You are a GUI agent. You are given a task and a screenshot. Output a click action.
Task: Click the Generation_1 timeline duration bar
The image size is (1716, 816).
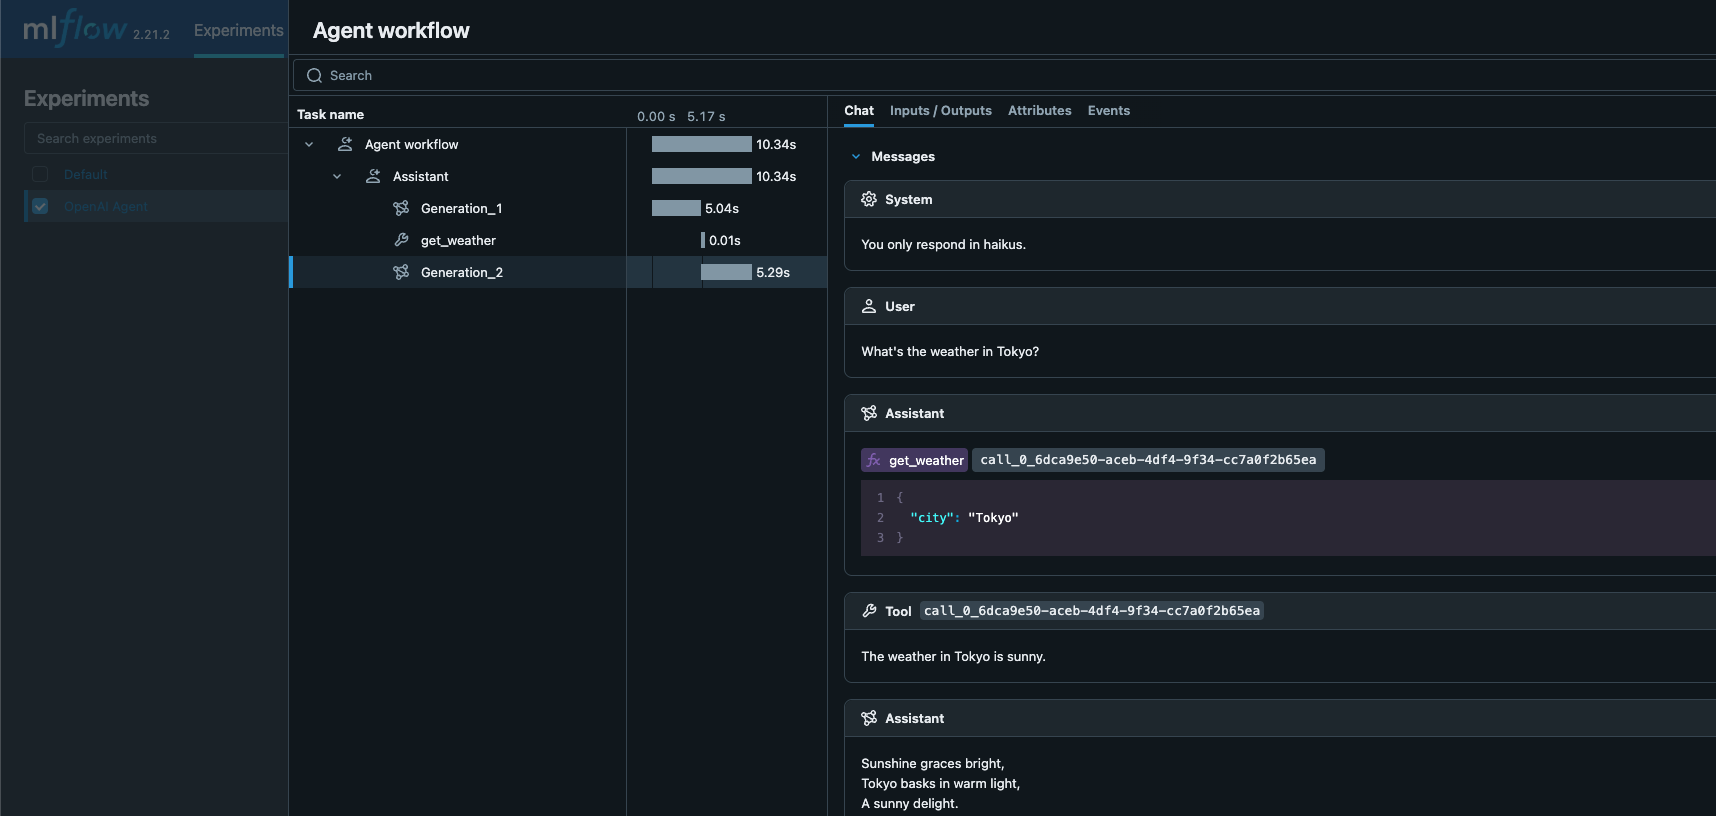coord(676,209)
